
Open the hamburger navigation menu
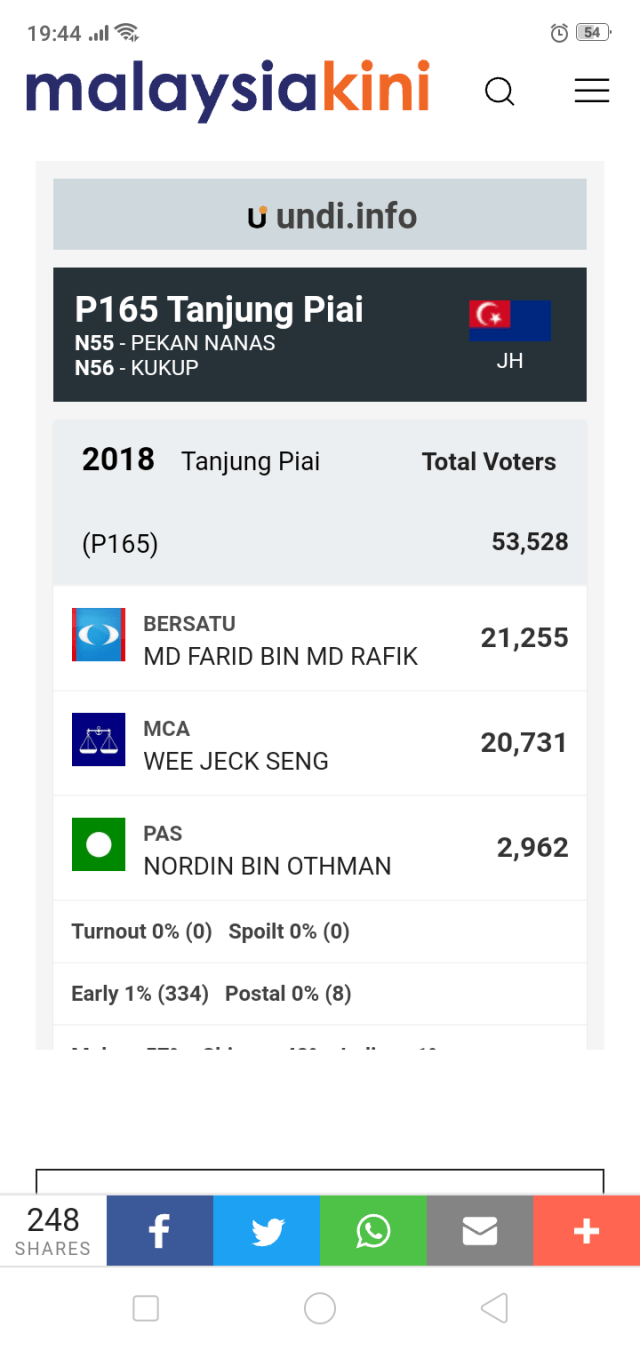click(x=591, y=91)
